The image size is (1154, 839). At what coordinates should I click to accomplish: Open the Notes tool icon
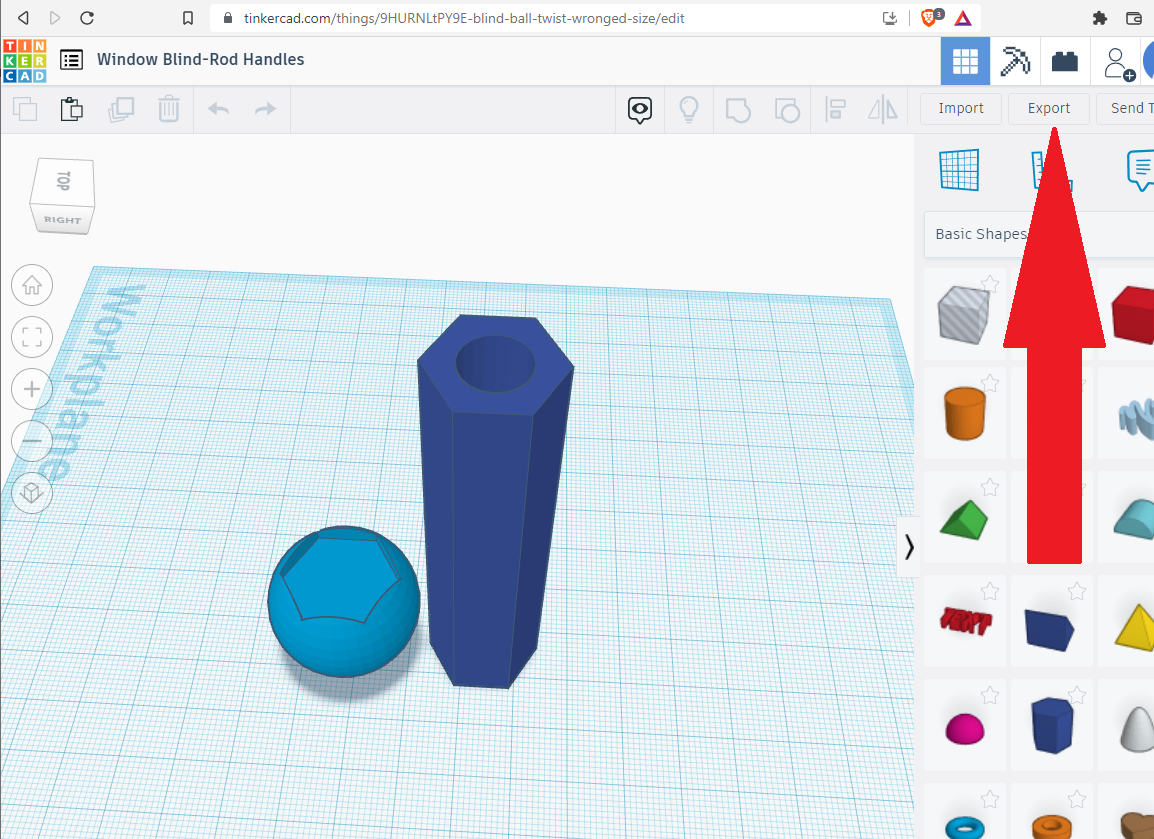(x=1140, y=170)
